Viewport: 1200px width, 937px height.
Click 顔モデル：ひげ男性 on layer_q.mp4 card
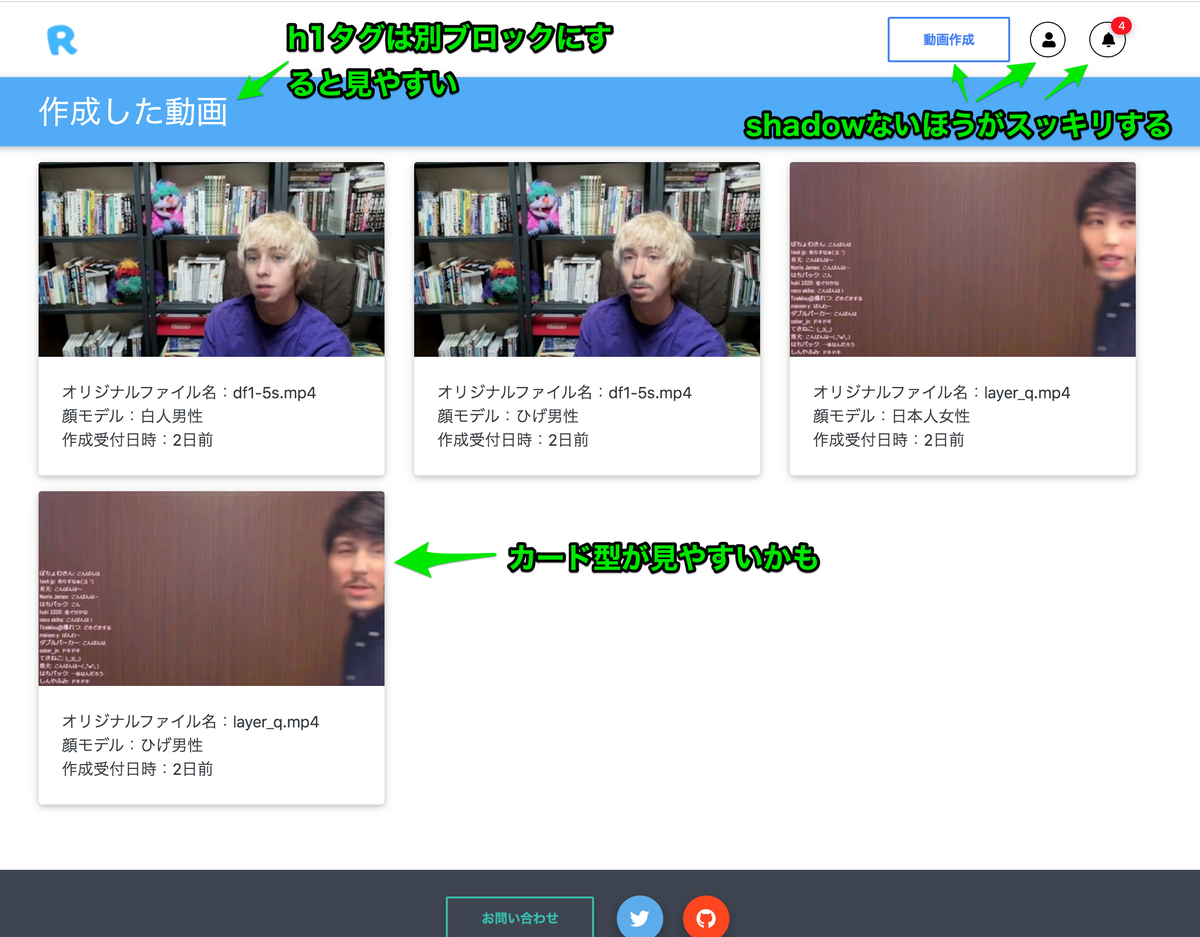(x=132, y=745)
